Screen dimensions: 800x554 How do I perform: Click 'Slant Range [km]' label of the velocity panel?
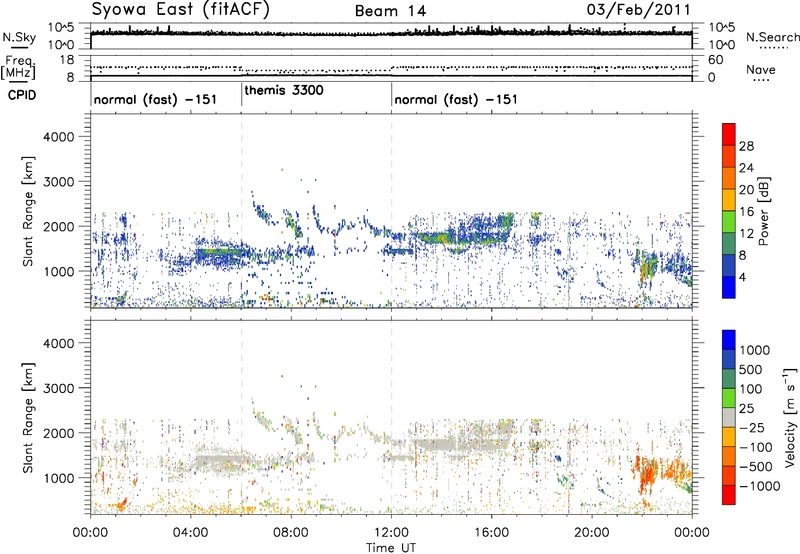pos(28,417)
